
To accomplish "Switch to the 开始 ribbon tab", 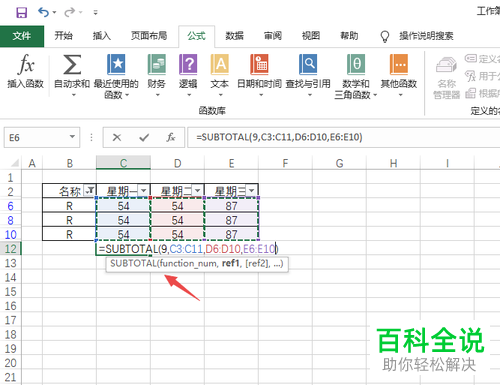I will coord(63,36).
